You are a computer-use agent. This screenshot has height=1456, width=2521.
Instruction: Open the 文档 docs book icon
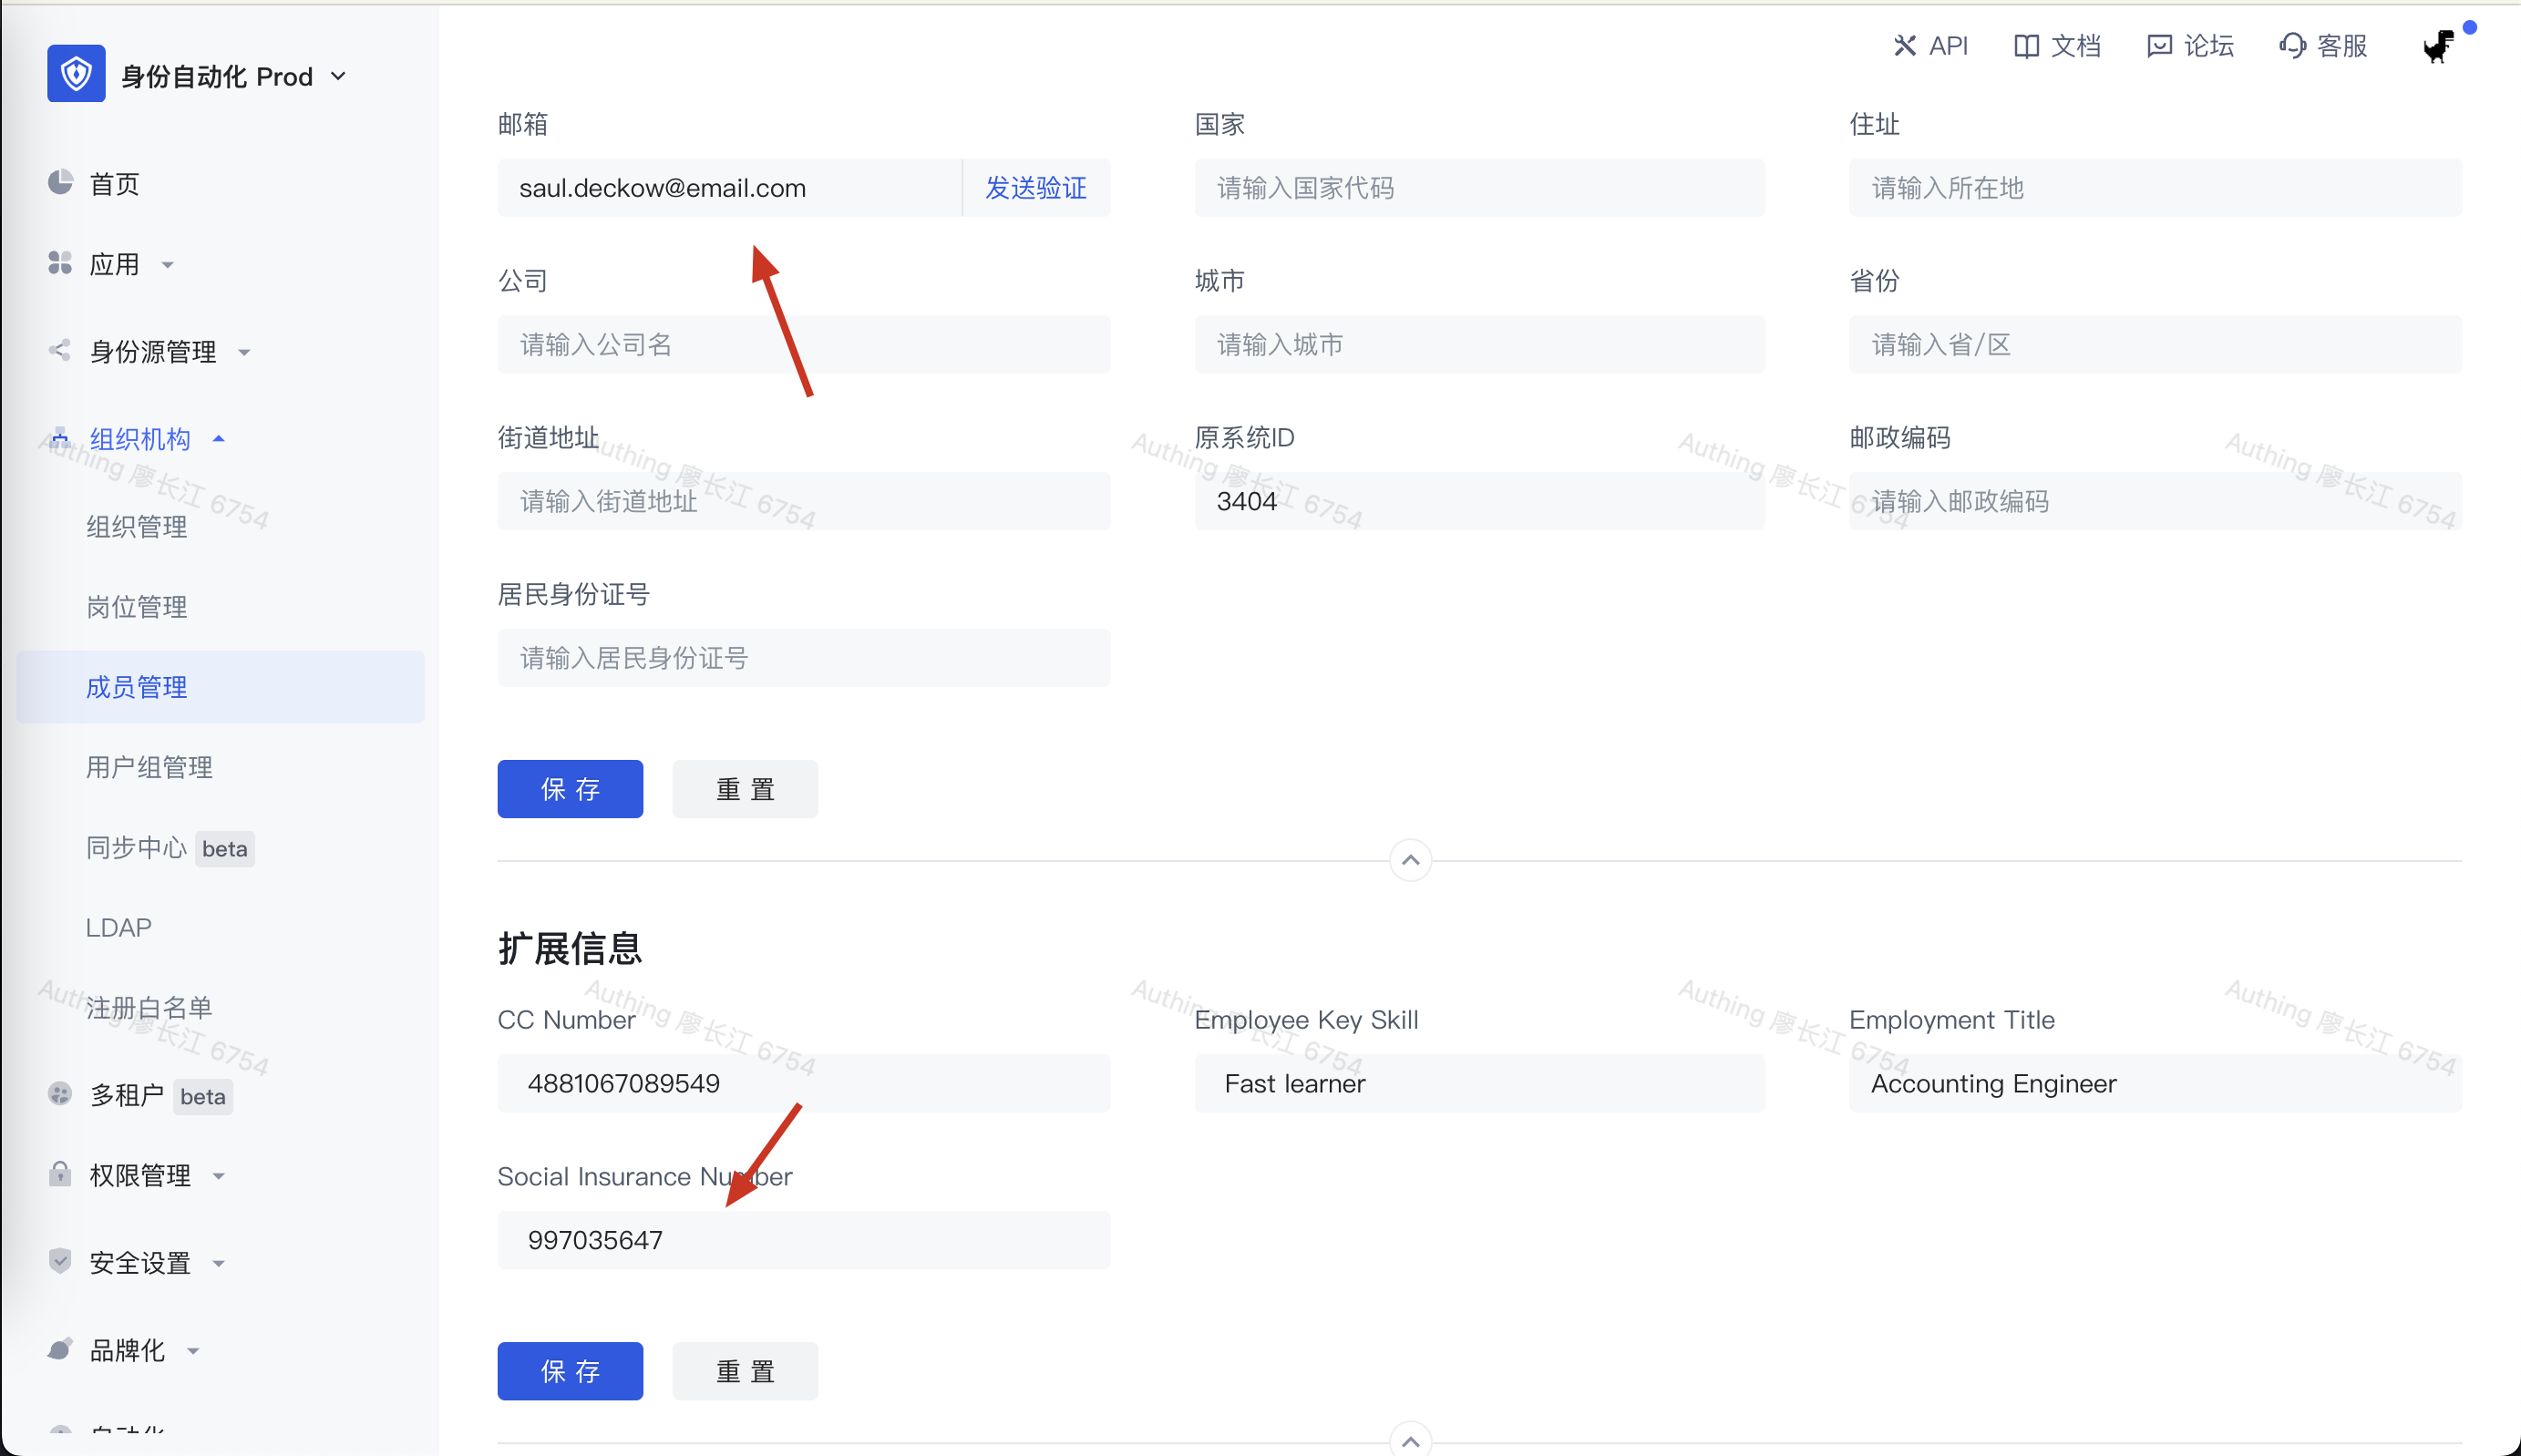click(2026, 46)
